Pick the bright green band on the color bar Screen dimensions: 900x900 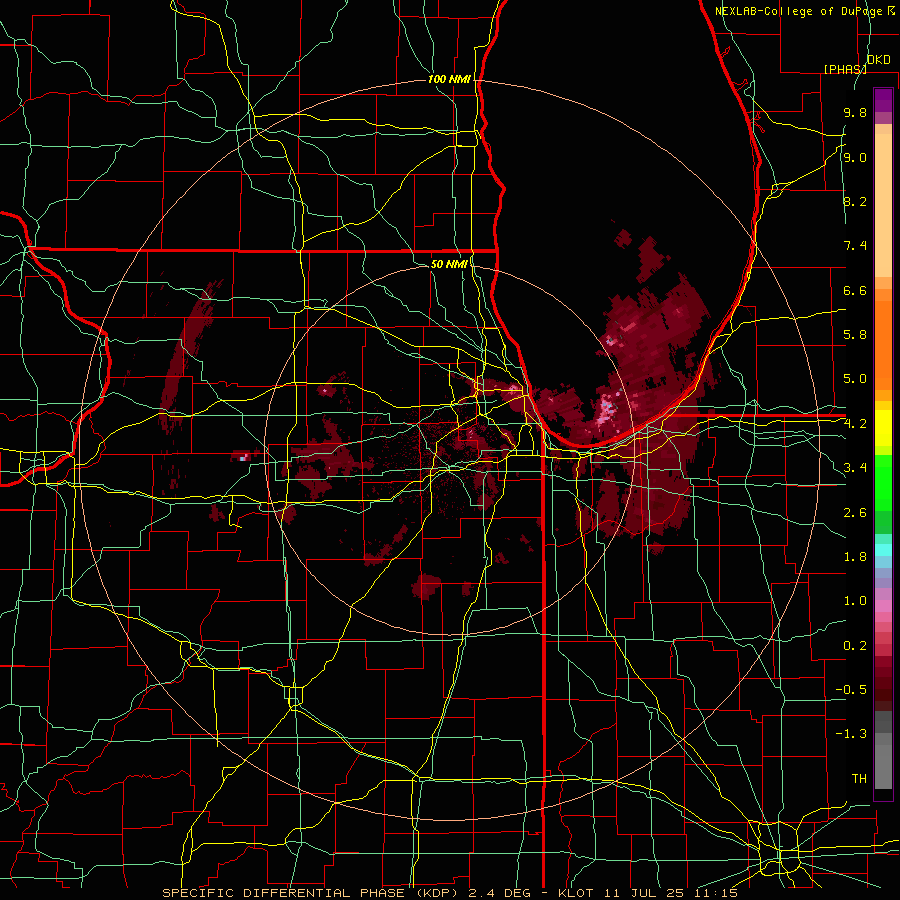883,483
